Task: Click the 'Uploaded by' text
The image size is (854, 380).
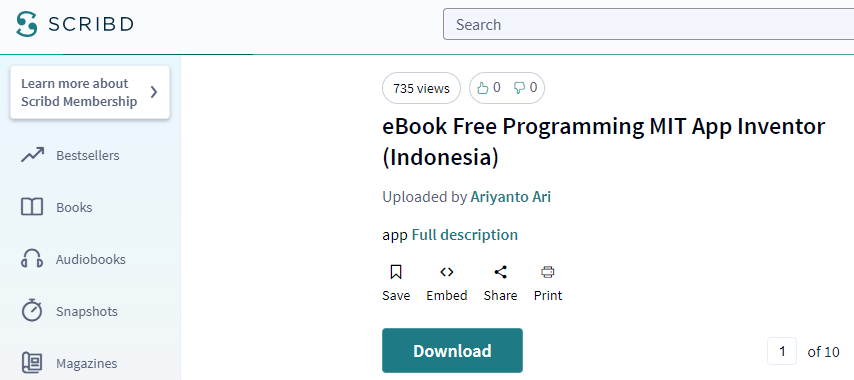Action: tap(425, 197)
